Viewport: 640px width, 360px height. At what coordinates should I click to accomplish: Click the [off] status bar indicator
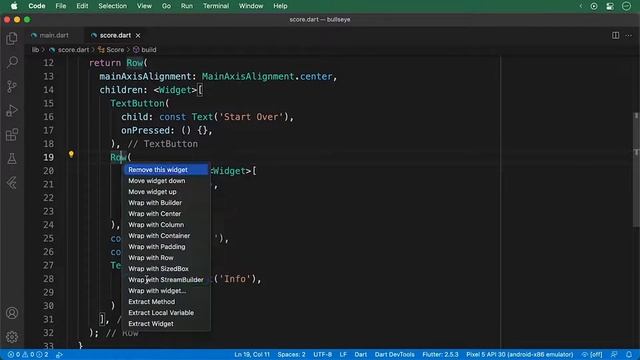pyautogui.click(x=592, y=355)
